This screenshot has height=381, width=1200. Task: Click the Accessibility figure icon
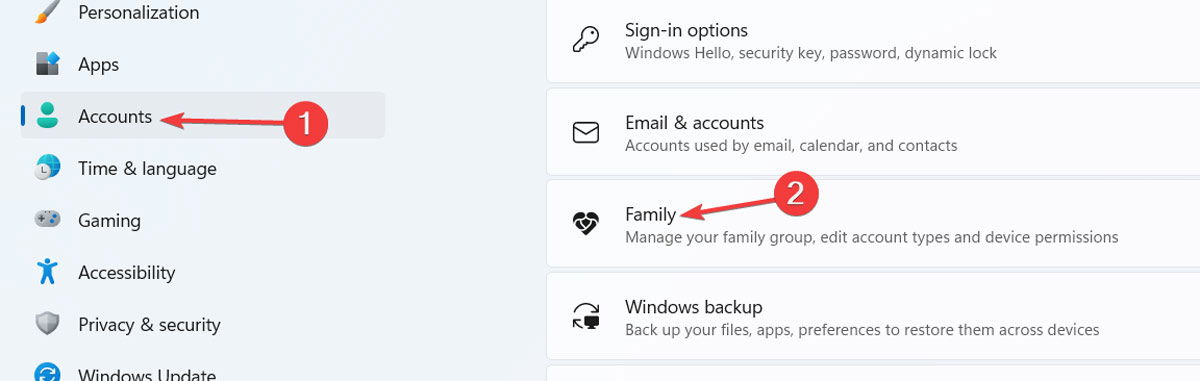tap(47, 272)
